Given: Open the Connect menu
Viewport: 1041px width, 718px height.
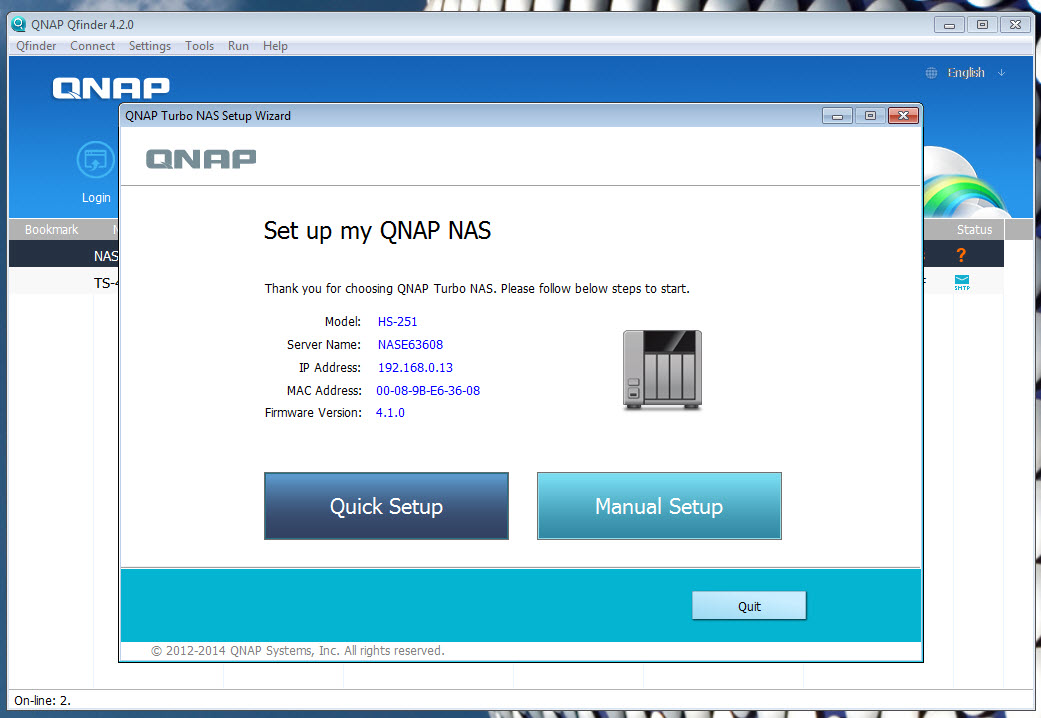Looking at the screenshot, I should (92, 46).
